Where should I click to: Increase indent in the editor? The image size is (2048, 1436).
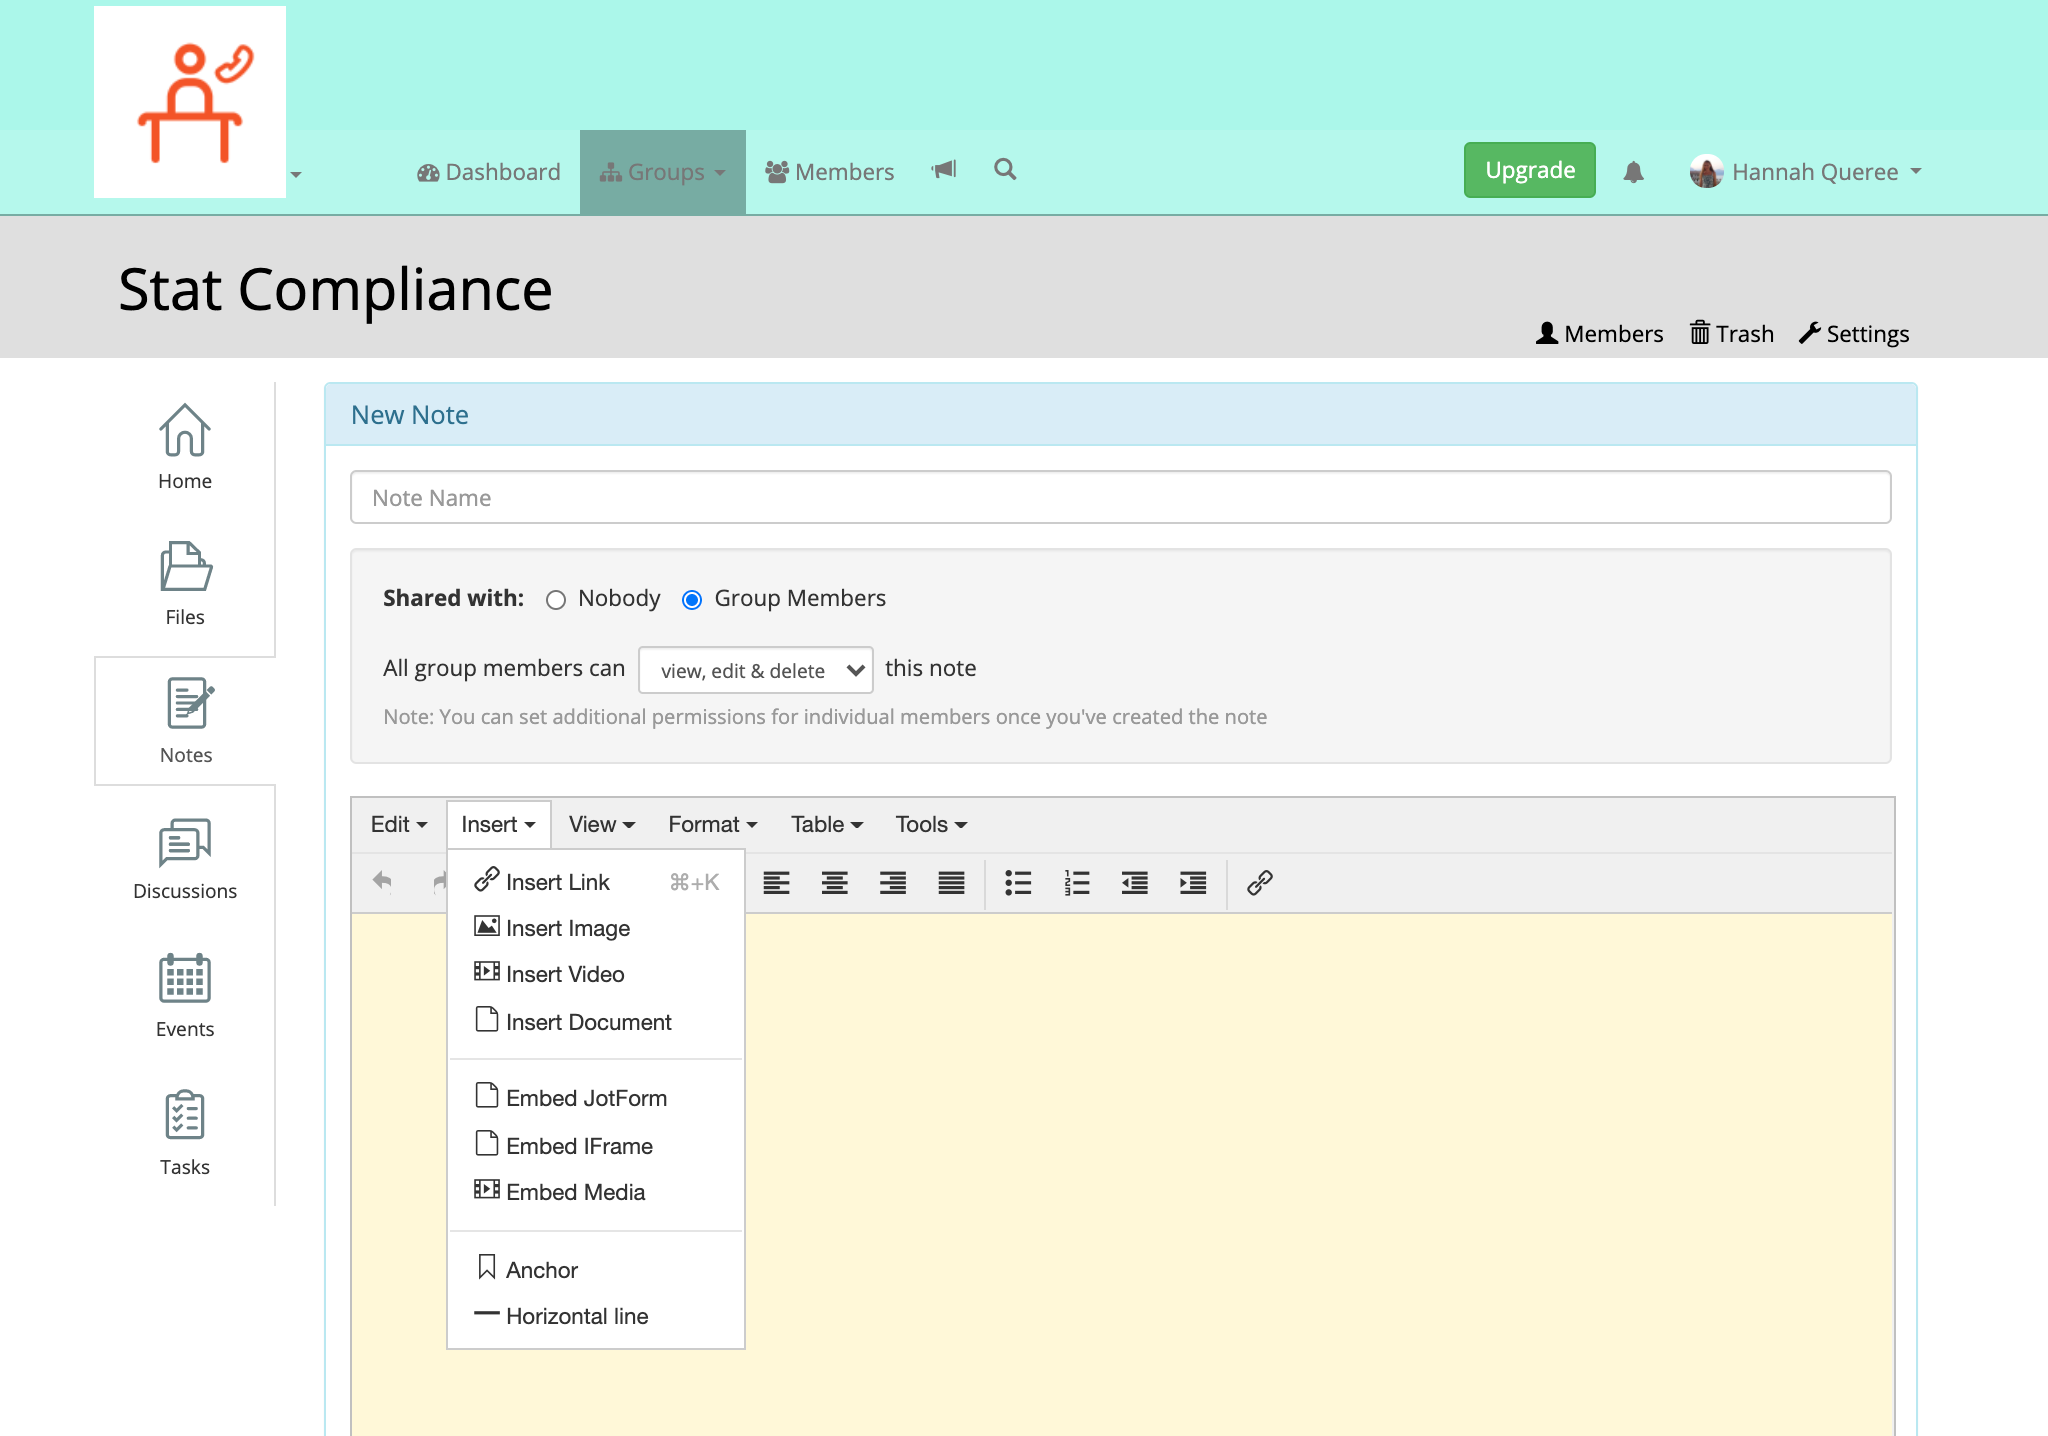1192,882
